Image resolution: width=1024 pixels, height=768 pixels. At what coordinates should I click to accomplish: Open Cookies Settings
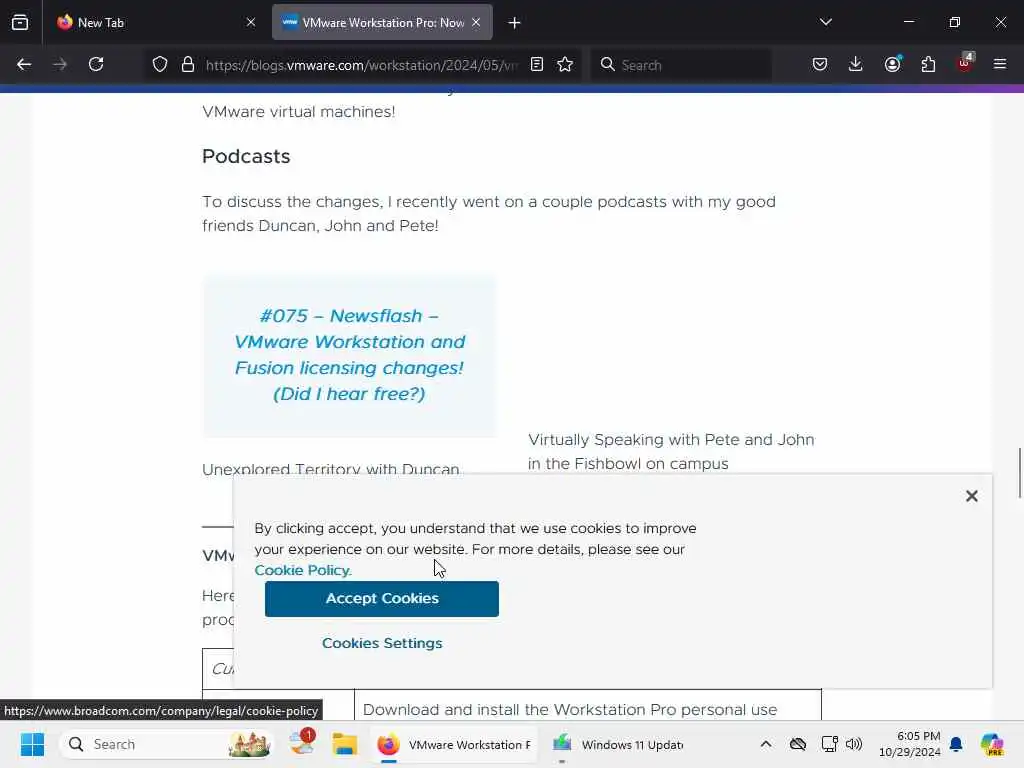(x=382, y=643)
